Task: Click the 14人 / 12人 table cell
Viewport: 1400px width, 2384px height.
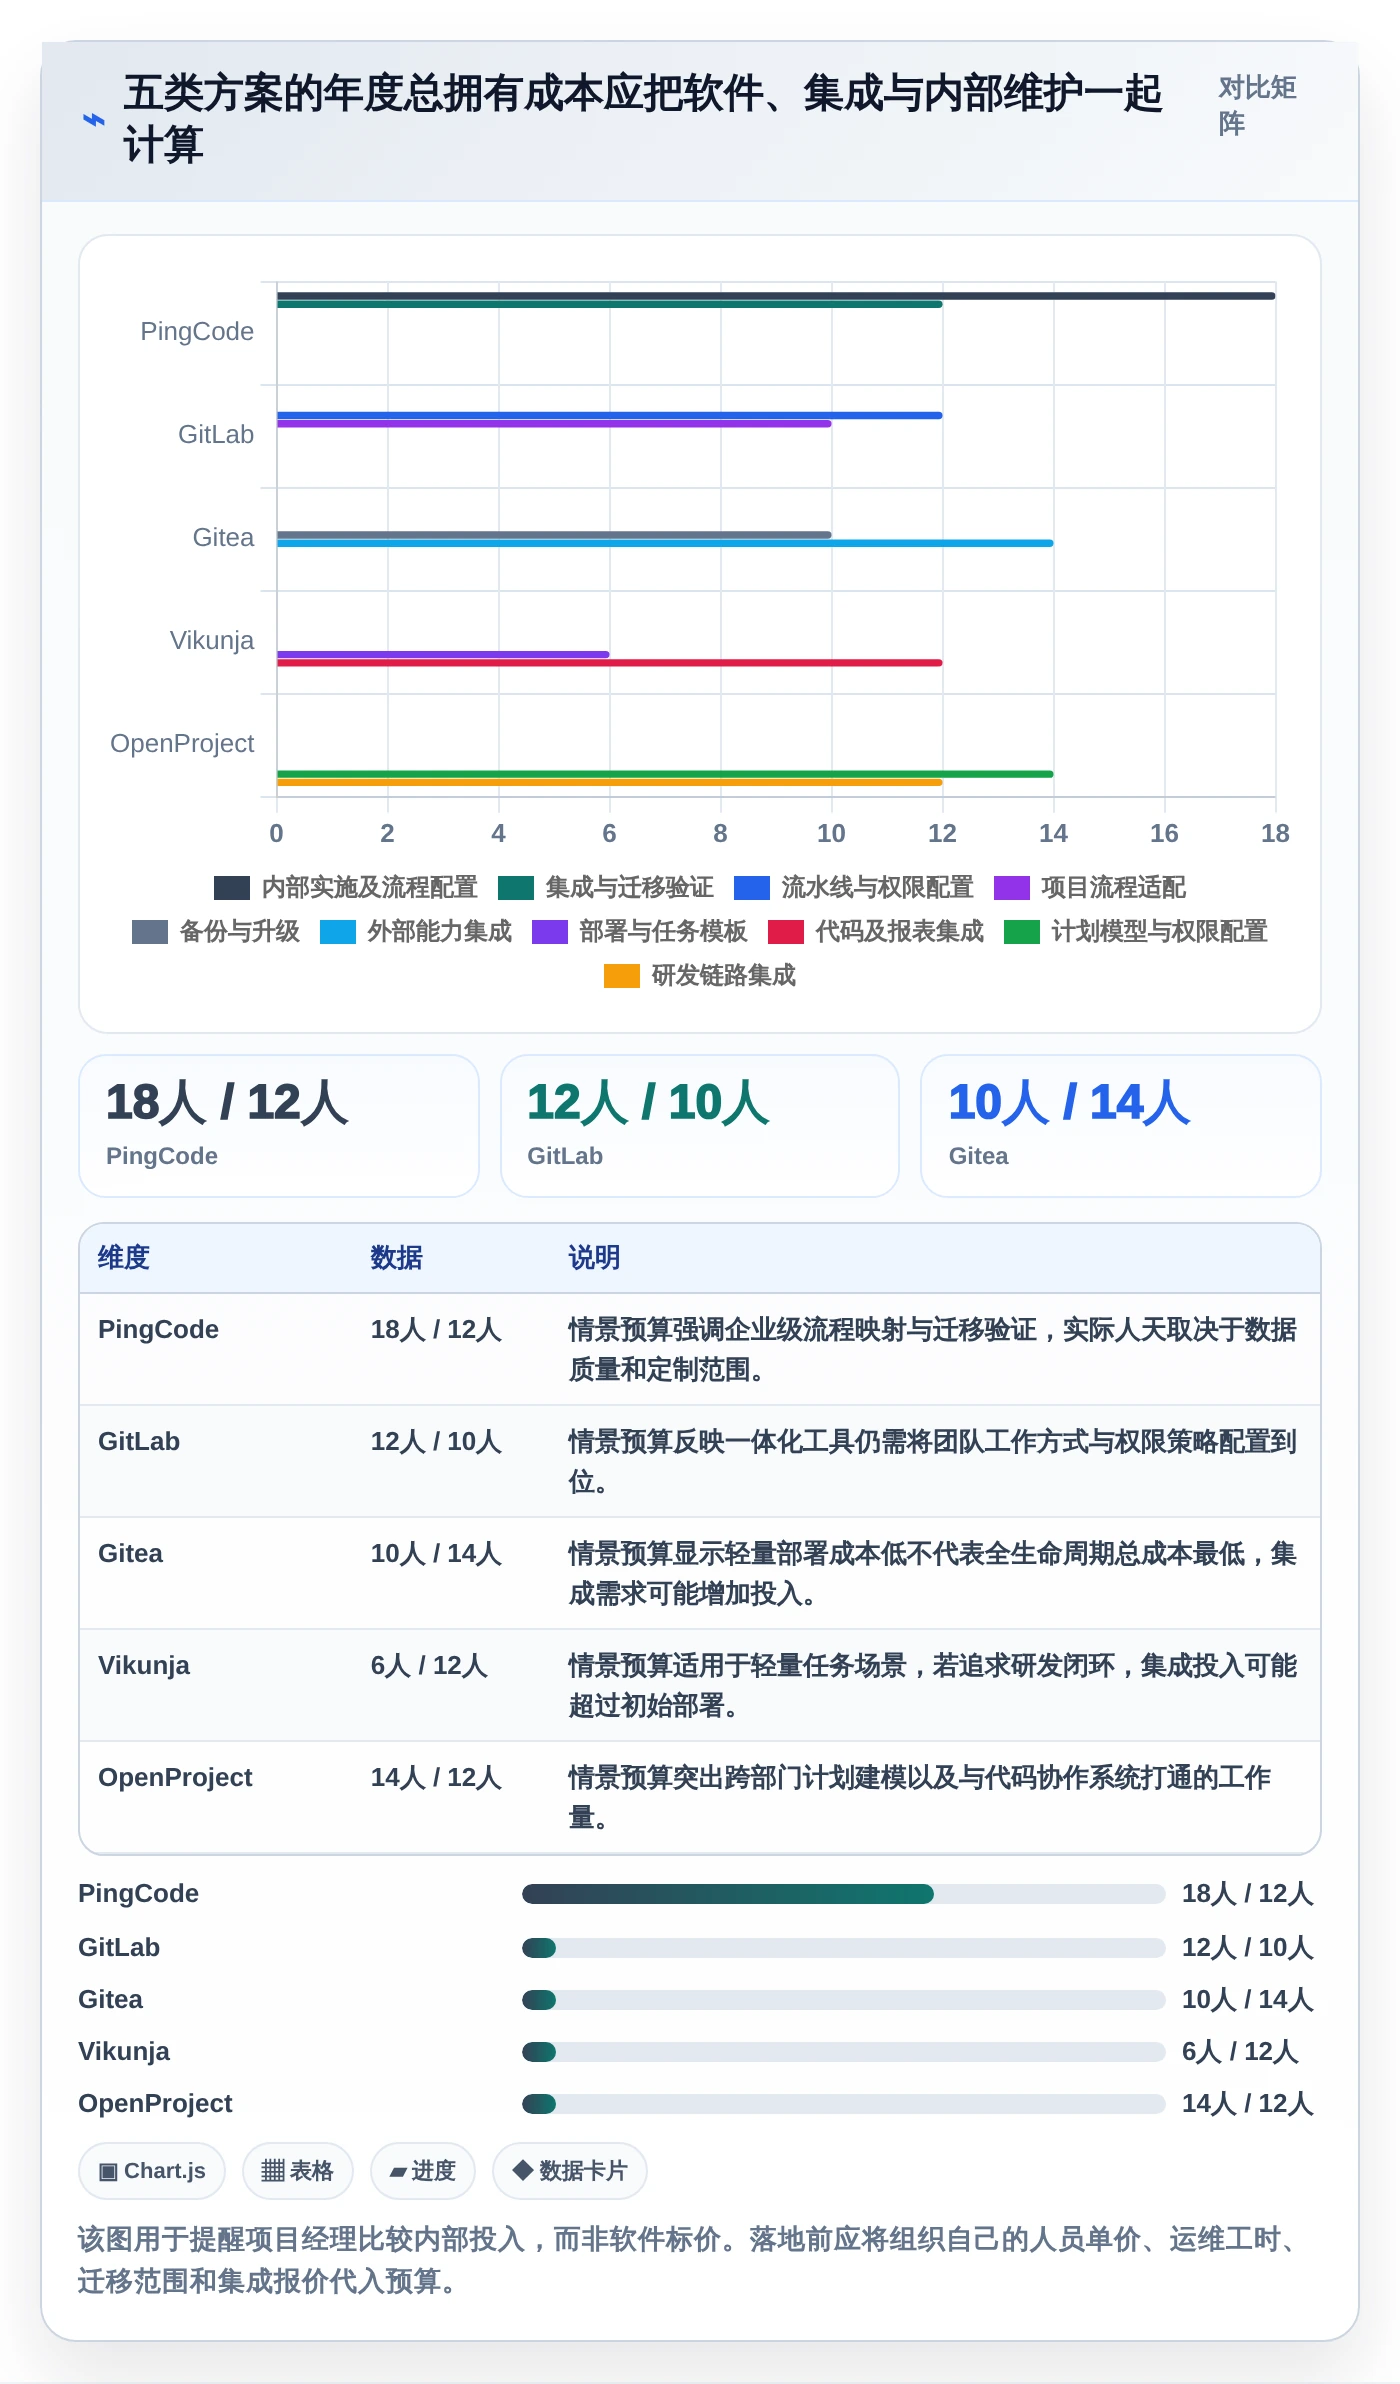Action: click(x=436, y=1778)
